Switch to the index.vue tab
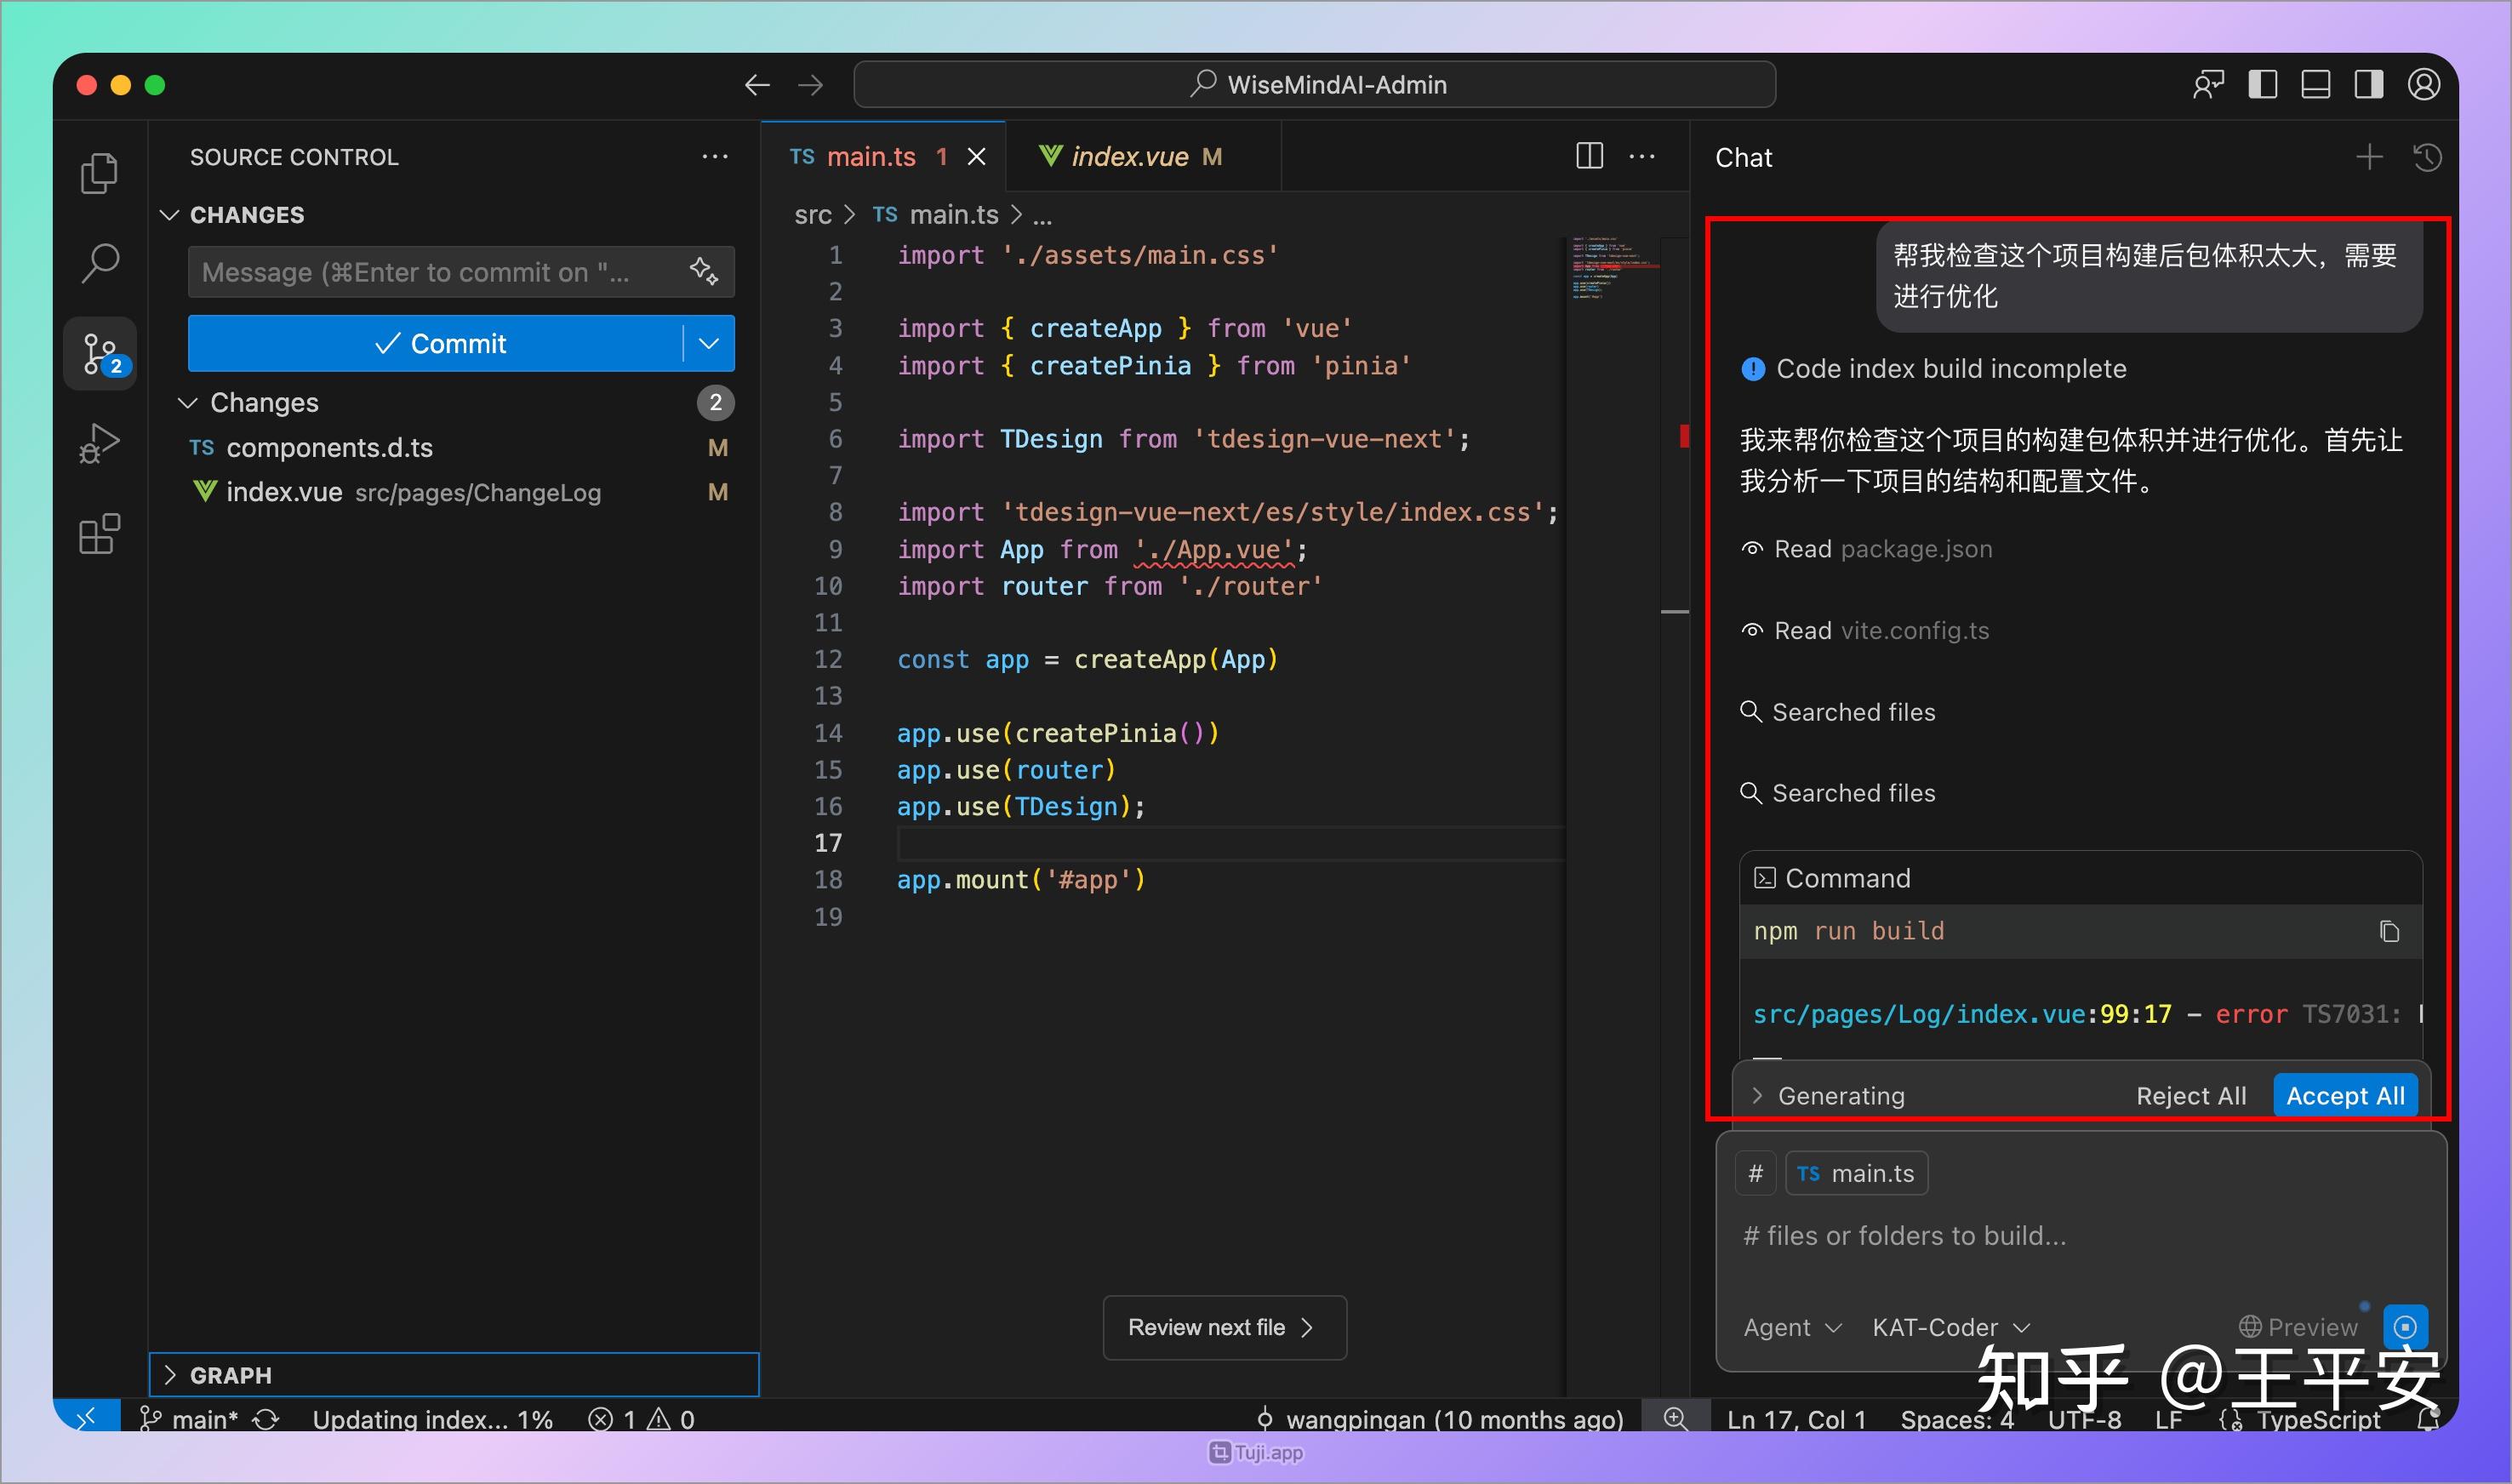Screen dimensions: 2512x1484 click(1128, 156)
